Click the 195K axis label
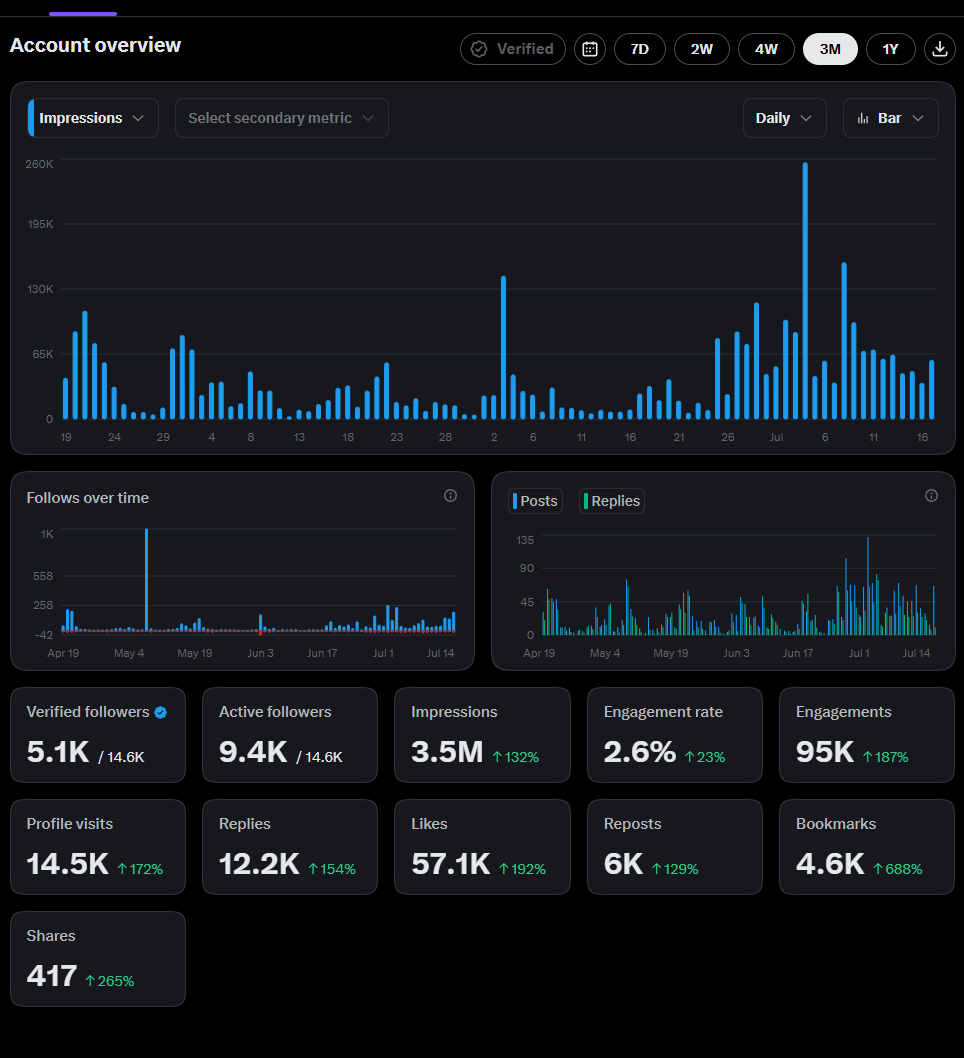 coord(40,224)
